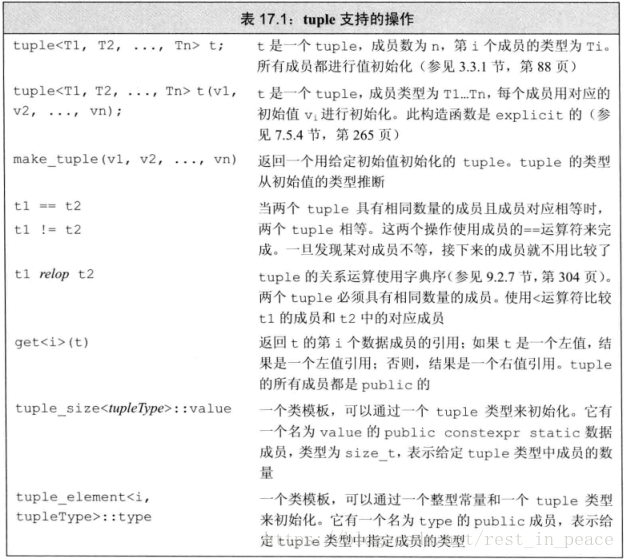The height and width of the screenshot is (559, 625).
Task: Click the code 't1 relop t2'
Action: [54, 274]
